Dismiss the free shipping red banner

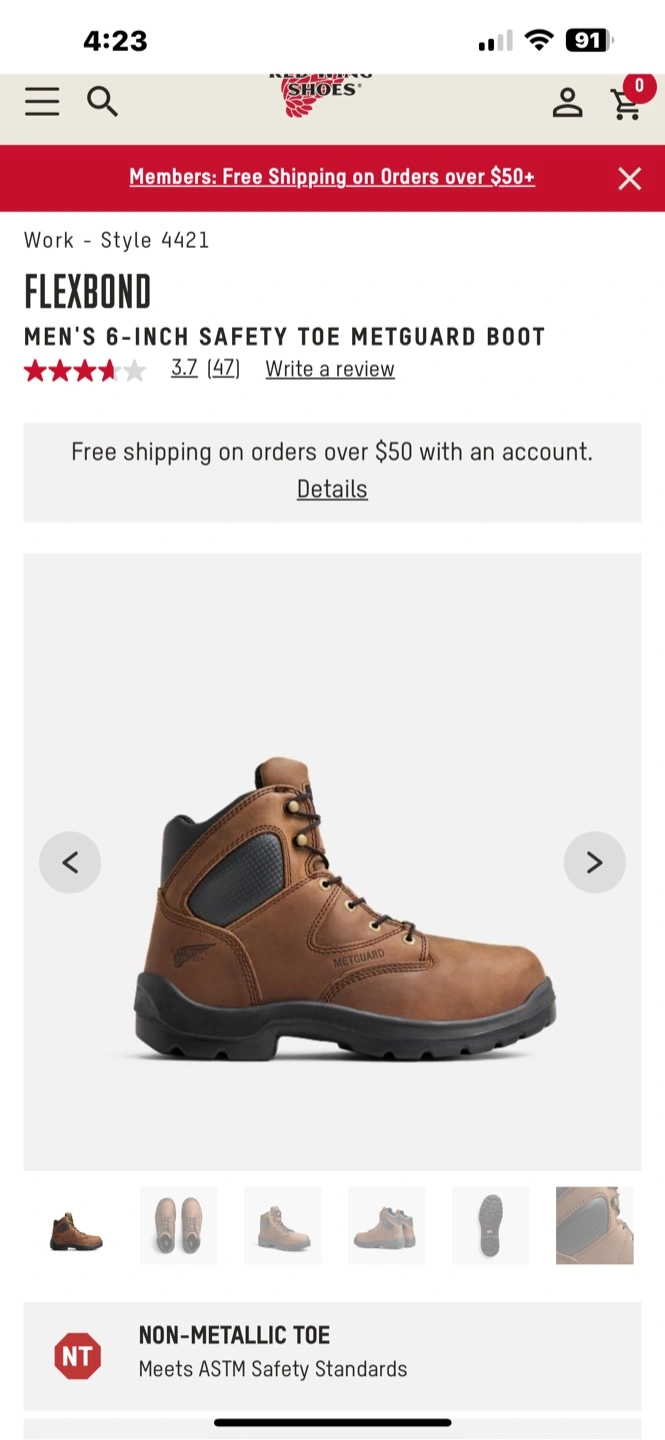[x=630, y=178]
